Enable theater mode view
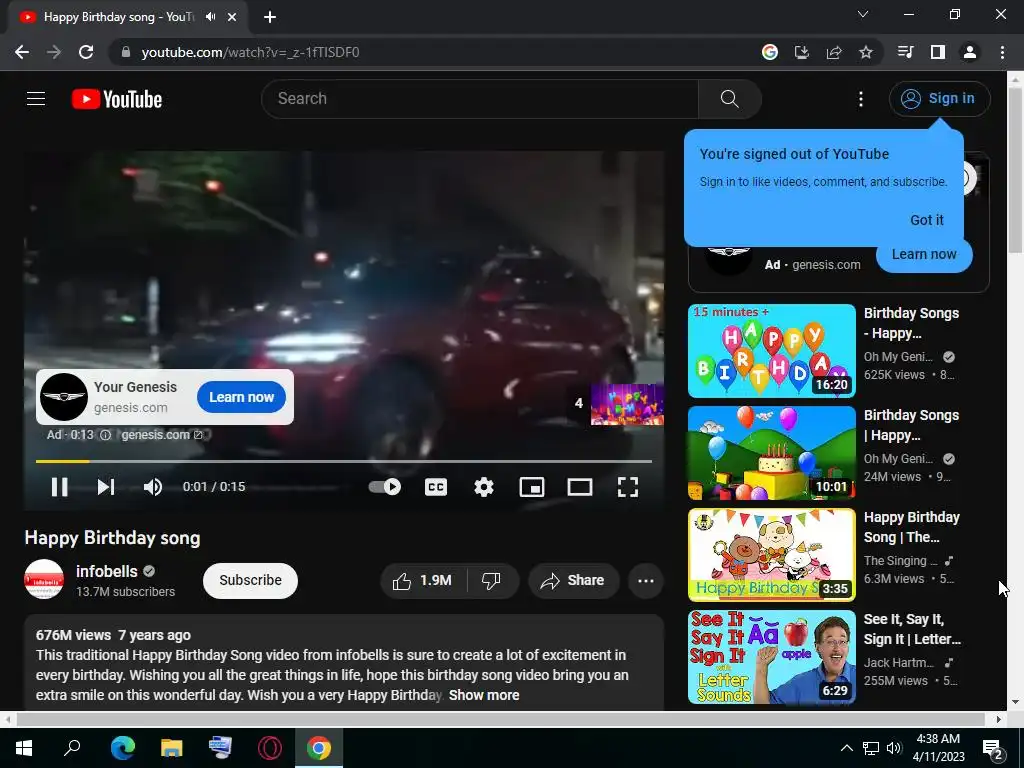The width and height of the screenshot is (1024, 768). [580, 487]
